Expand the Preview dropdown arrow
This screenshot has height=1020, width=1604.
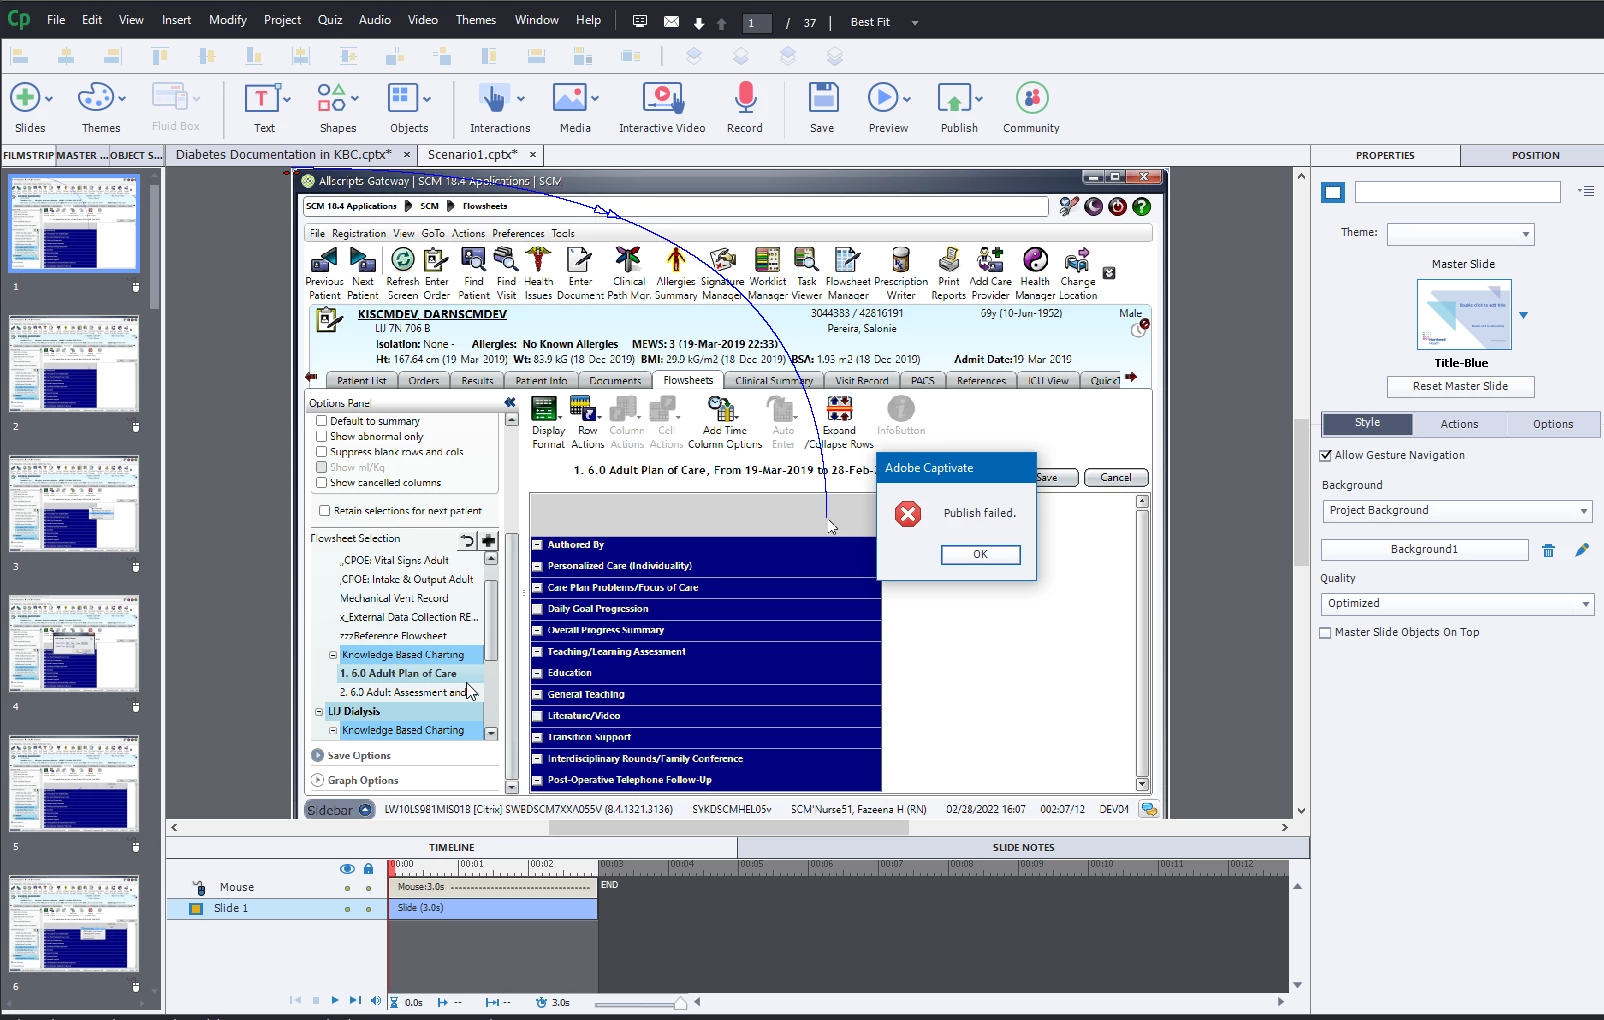(x=907, y=99)
